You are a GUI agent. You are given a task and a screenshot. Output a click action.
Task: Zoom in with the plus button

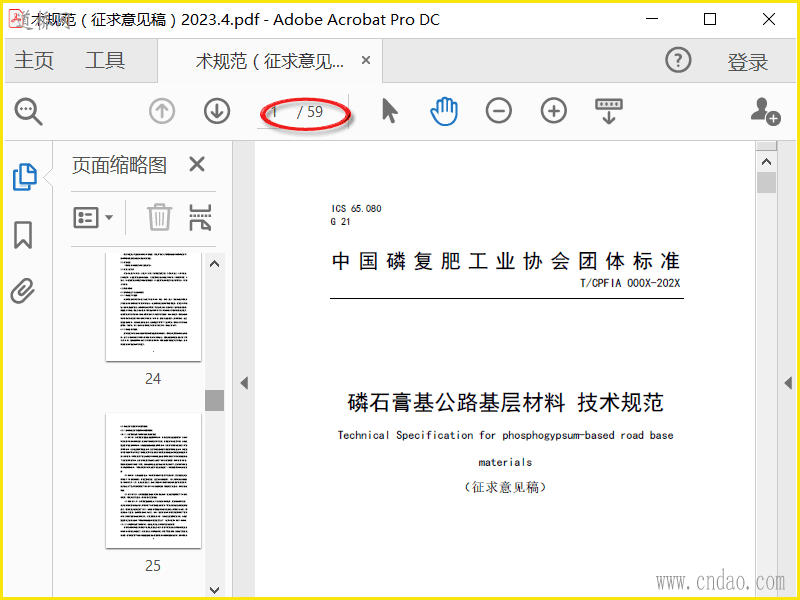[x=554, y=111]
